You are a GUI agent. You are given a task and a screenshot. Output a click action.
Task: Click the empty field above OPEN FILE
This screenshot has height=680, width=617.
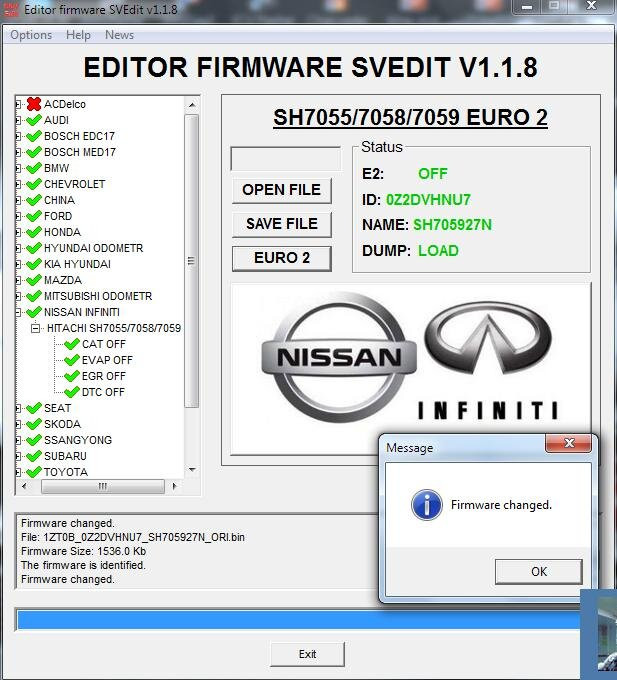pyautogui.click(x=286, y=159)
